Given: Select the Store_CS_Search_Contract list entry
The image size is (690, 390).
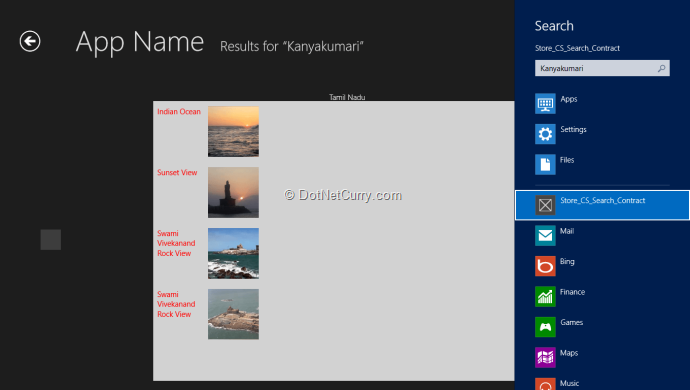Looking at the screenshot, I should pos(602,205).
